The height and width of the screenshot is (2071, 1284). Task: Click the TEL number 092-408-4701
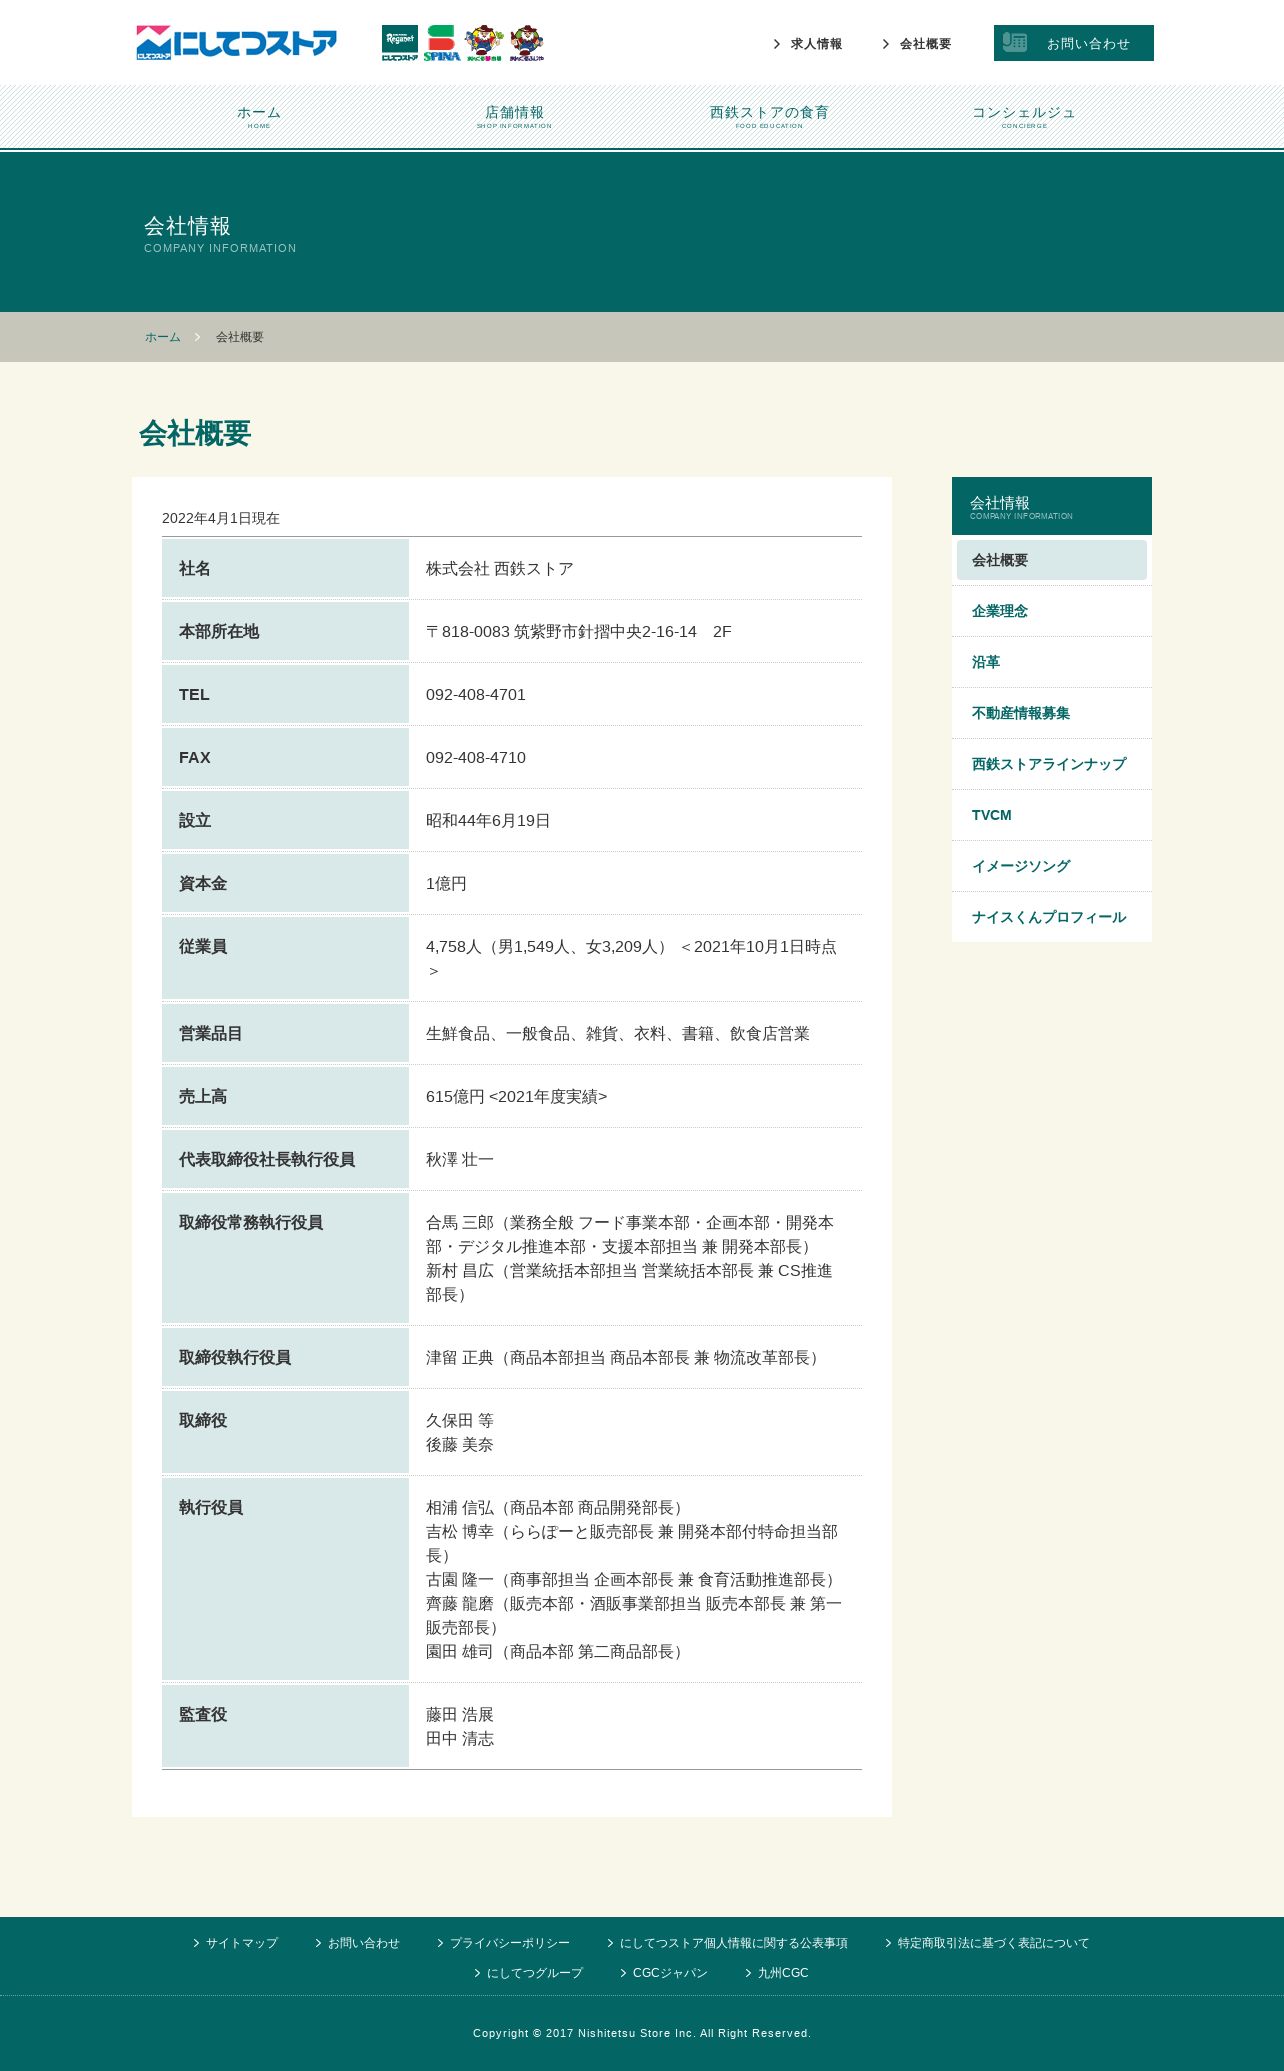[476, 695]
